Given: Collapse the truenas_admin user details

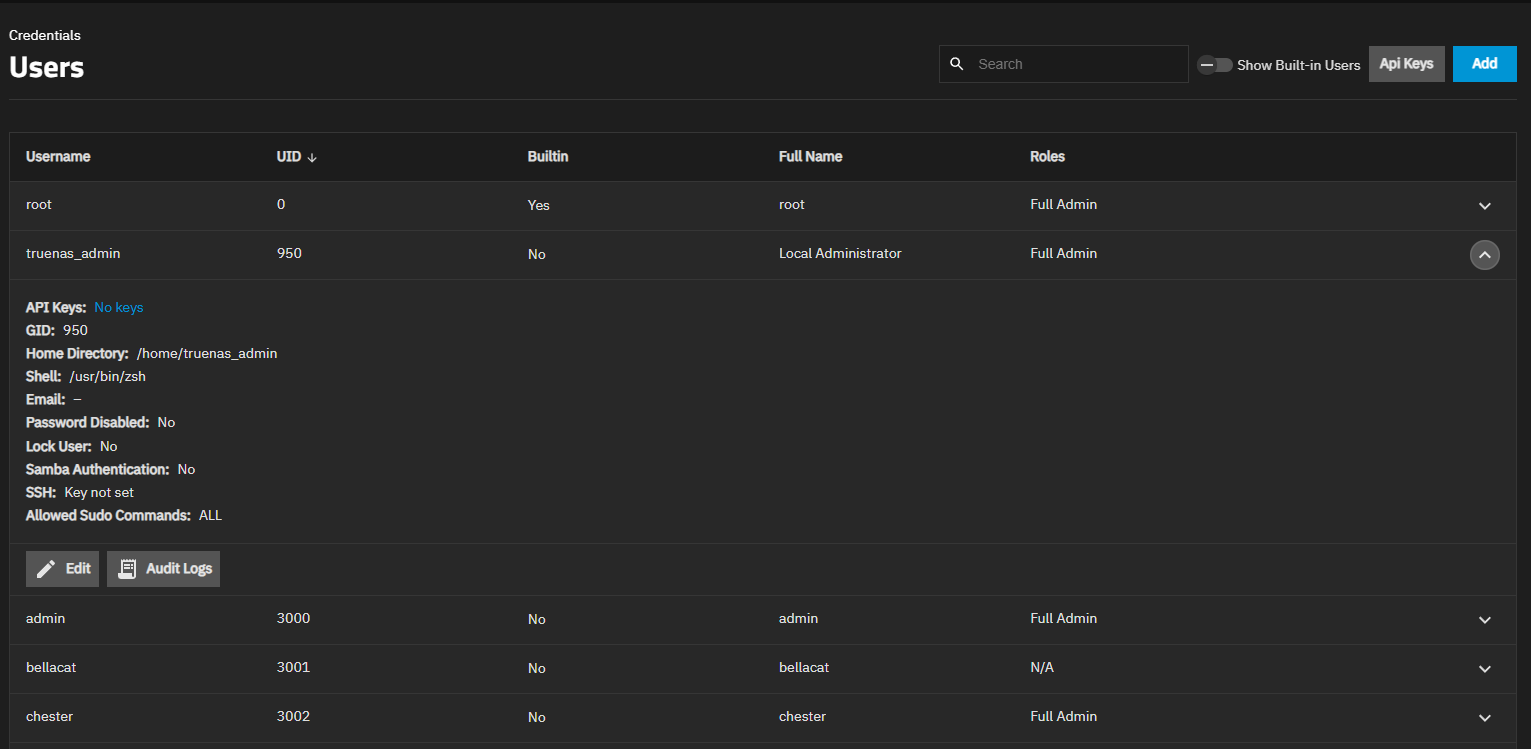Looking at the screenshot, I should [1484, 255].
